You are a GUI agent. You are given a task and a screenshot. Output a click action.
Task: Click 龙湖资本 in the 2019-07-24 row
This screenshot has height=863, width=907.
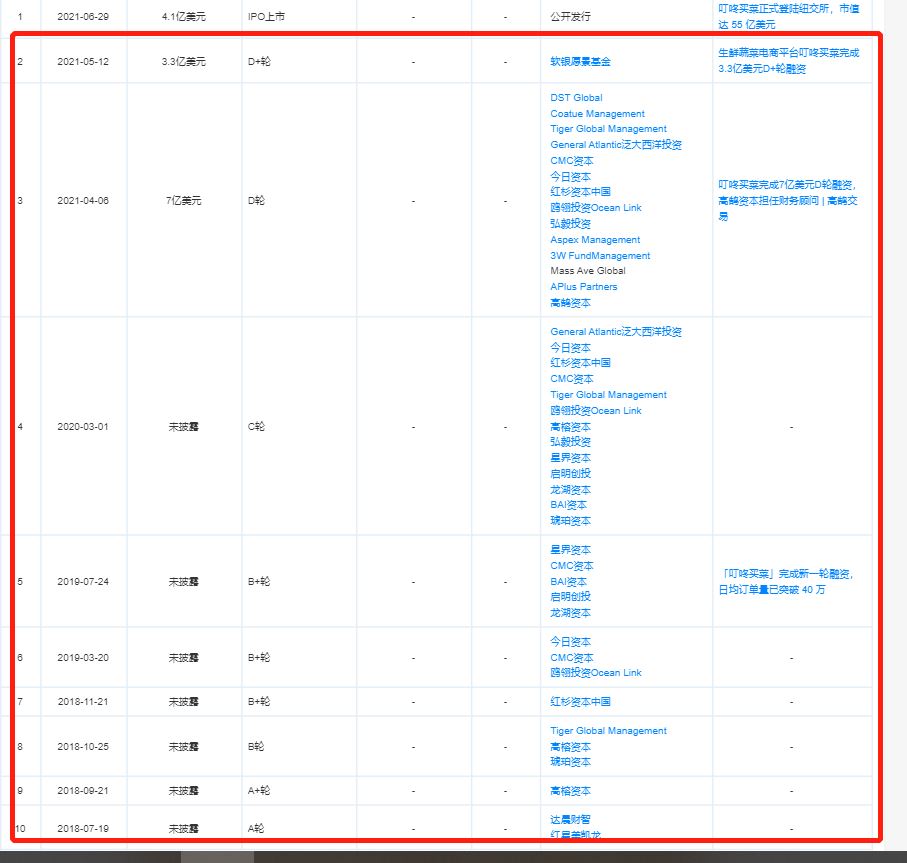coord(570,613)
